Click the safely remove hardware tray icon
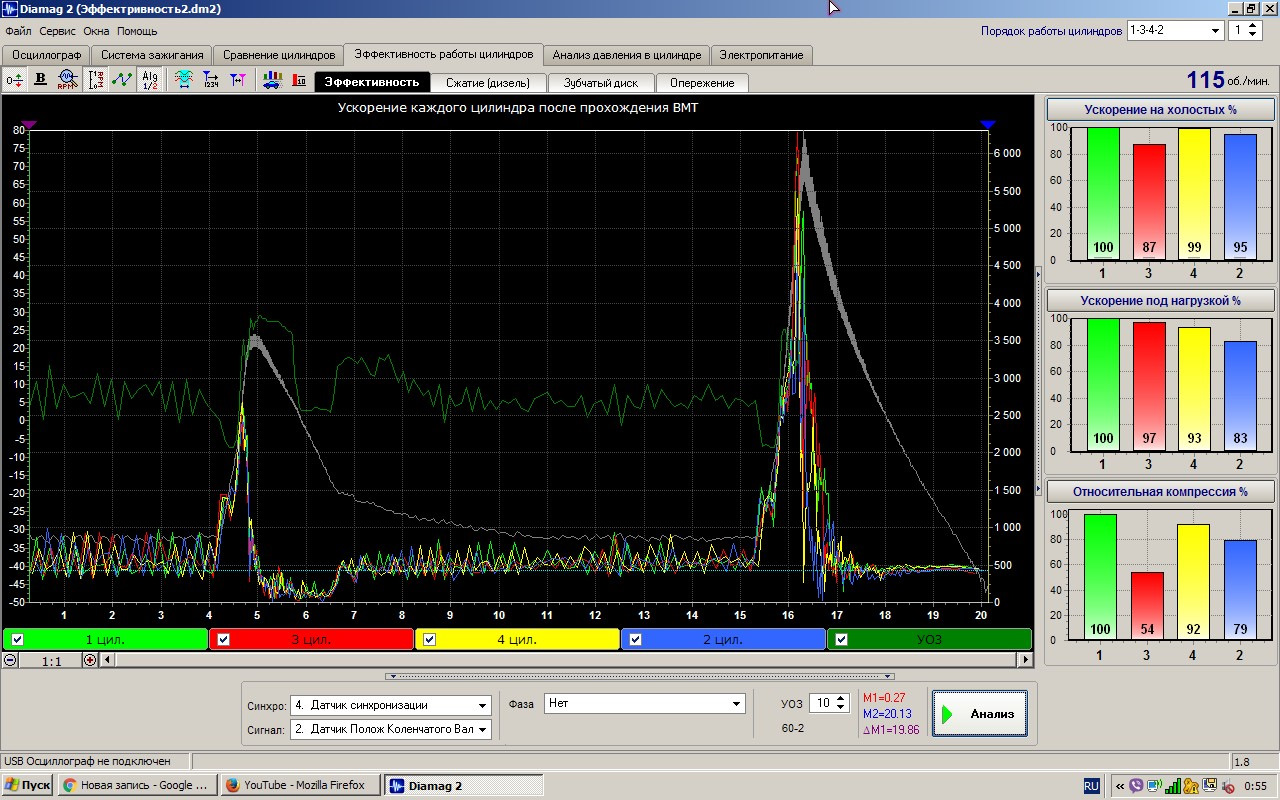 (x=1208, y=785)
